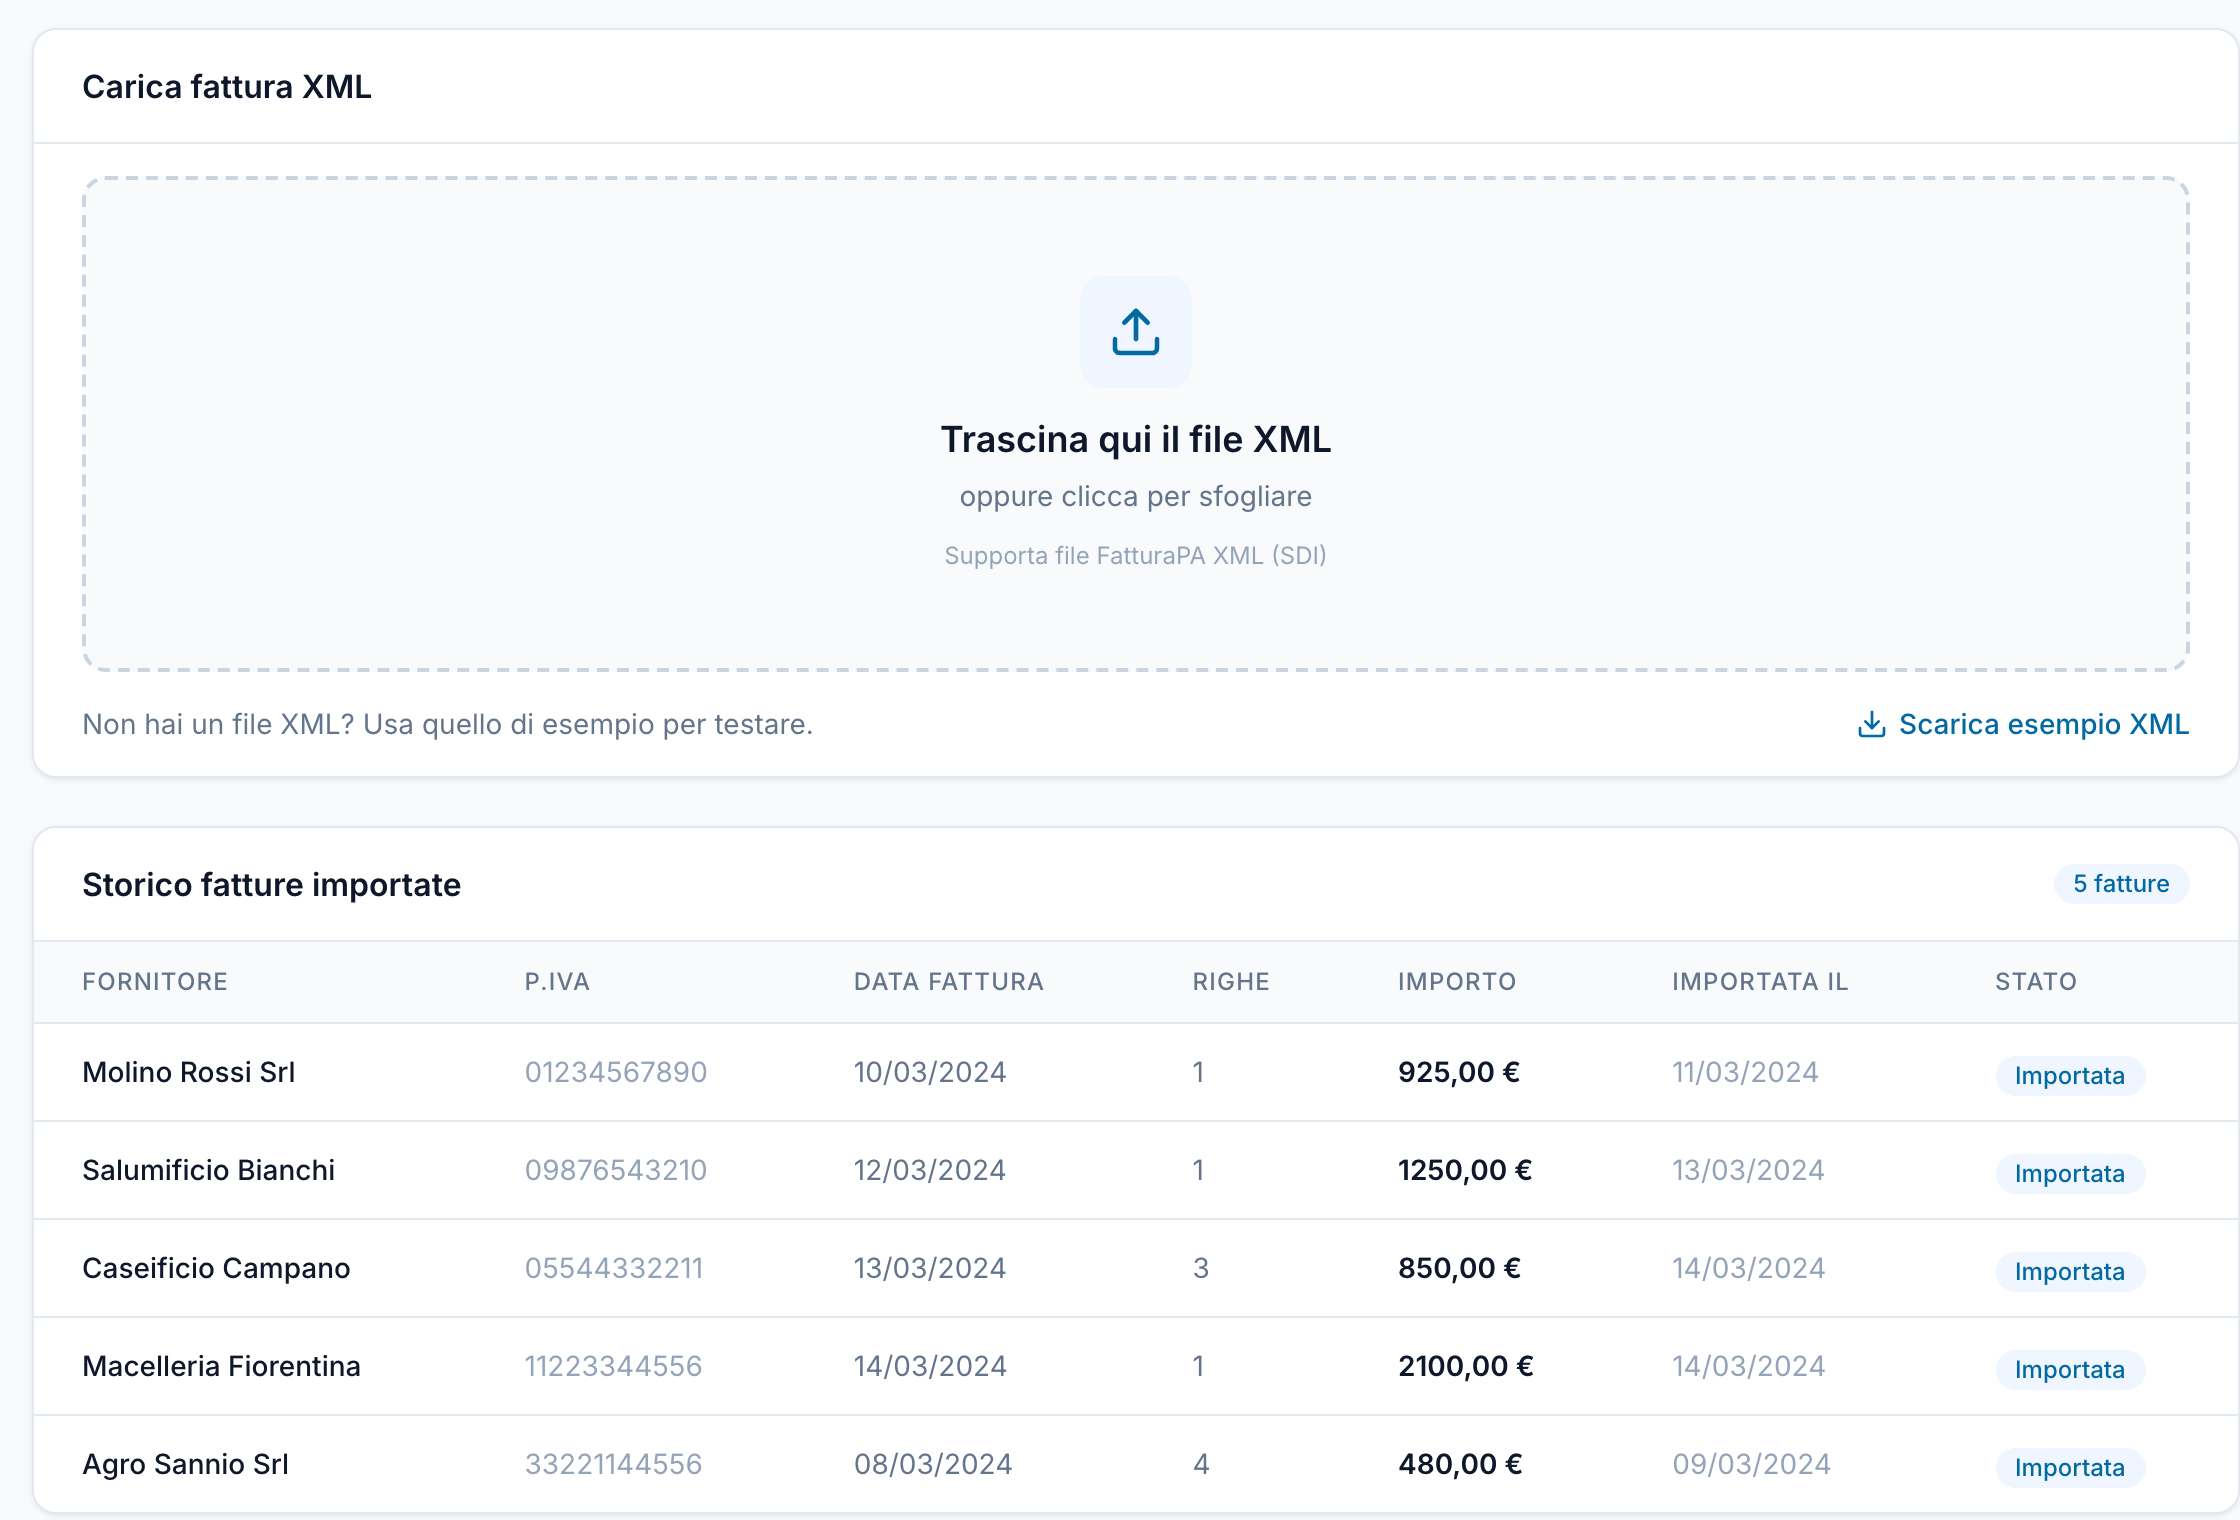2240x1520 pixels.
Task: Open the Caseificio Campano invoice entry
Action: [216, 1268]
